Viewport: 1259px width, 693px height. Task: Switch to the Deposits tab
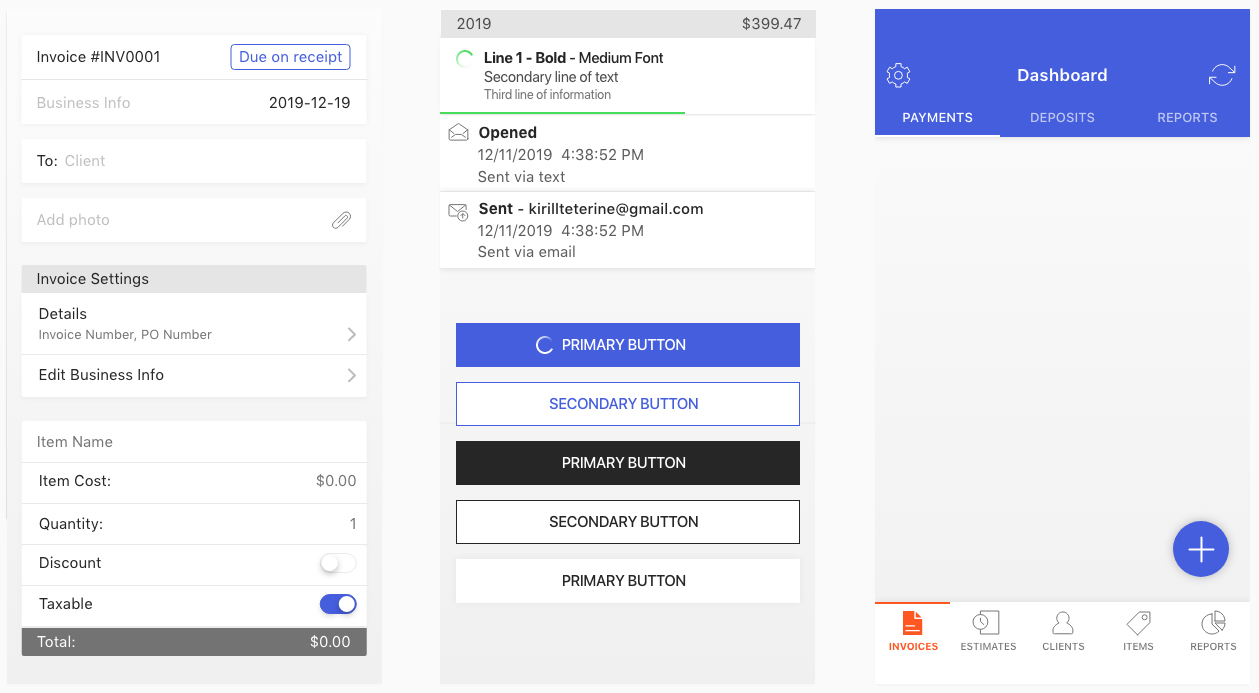(x=1062, y=117)
